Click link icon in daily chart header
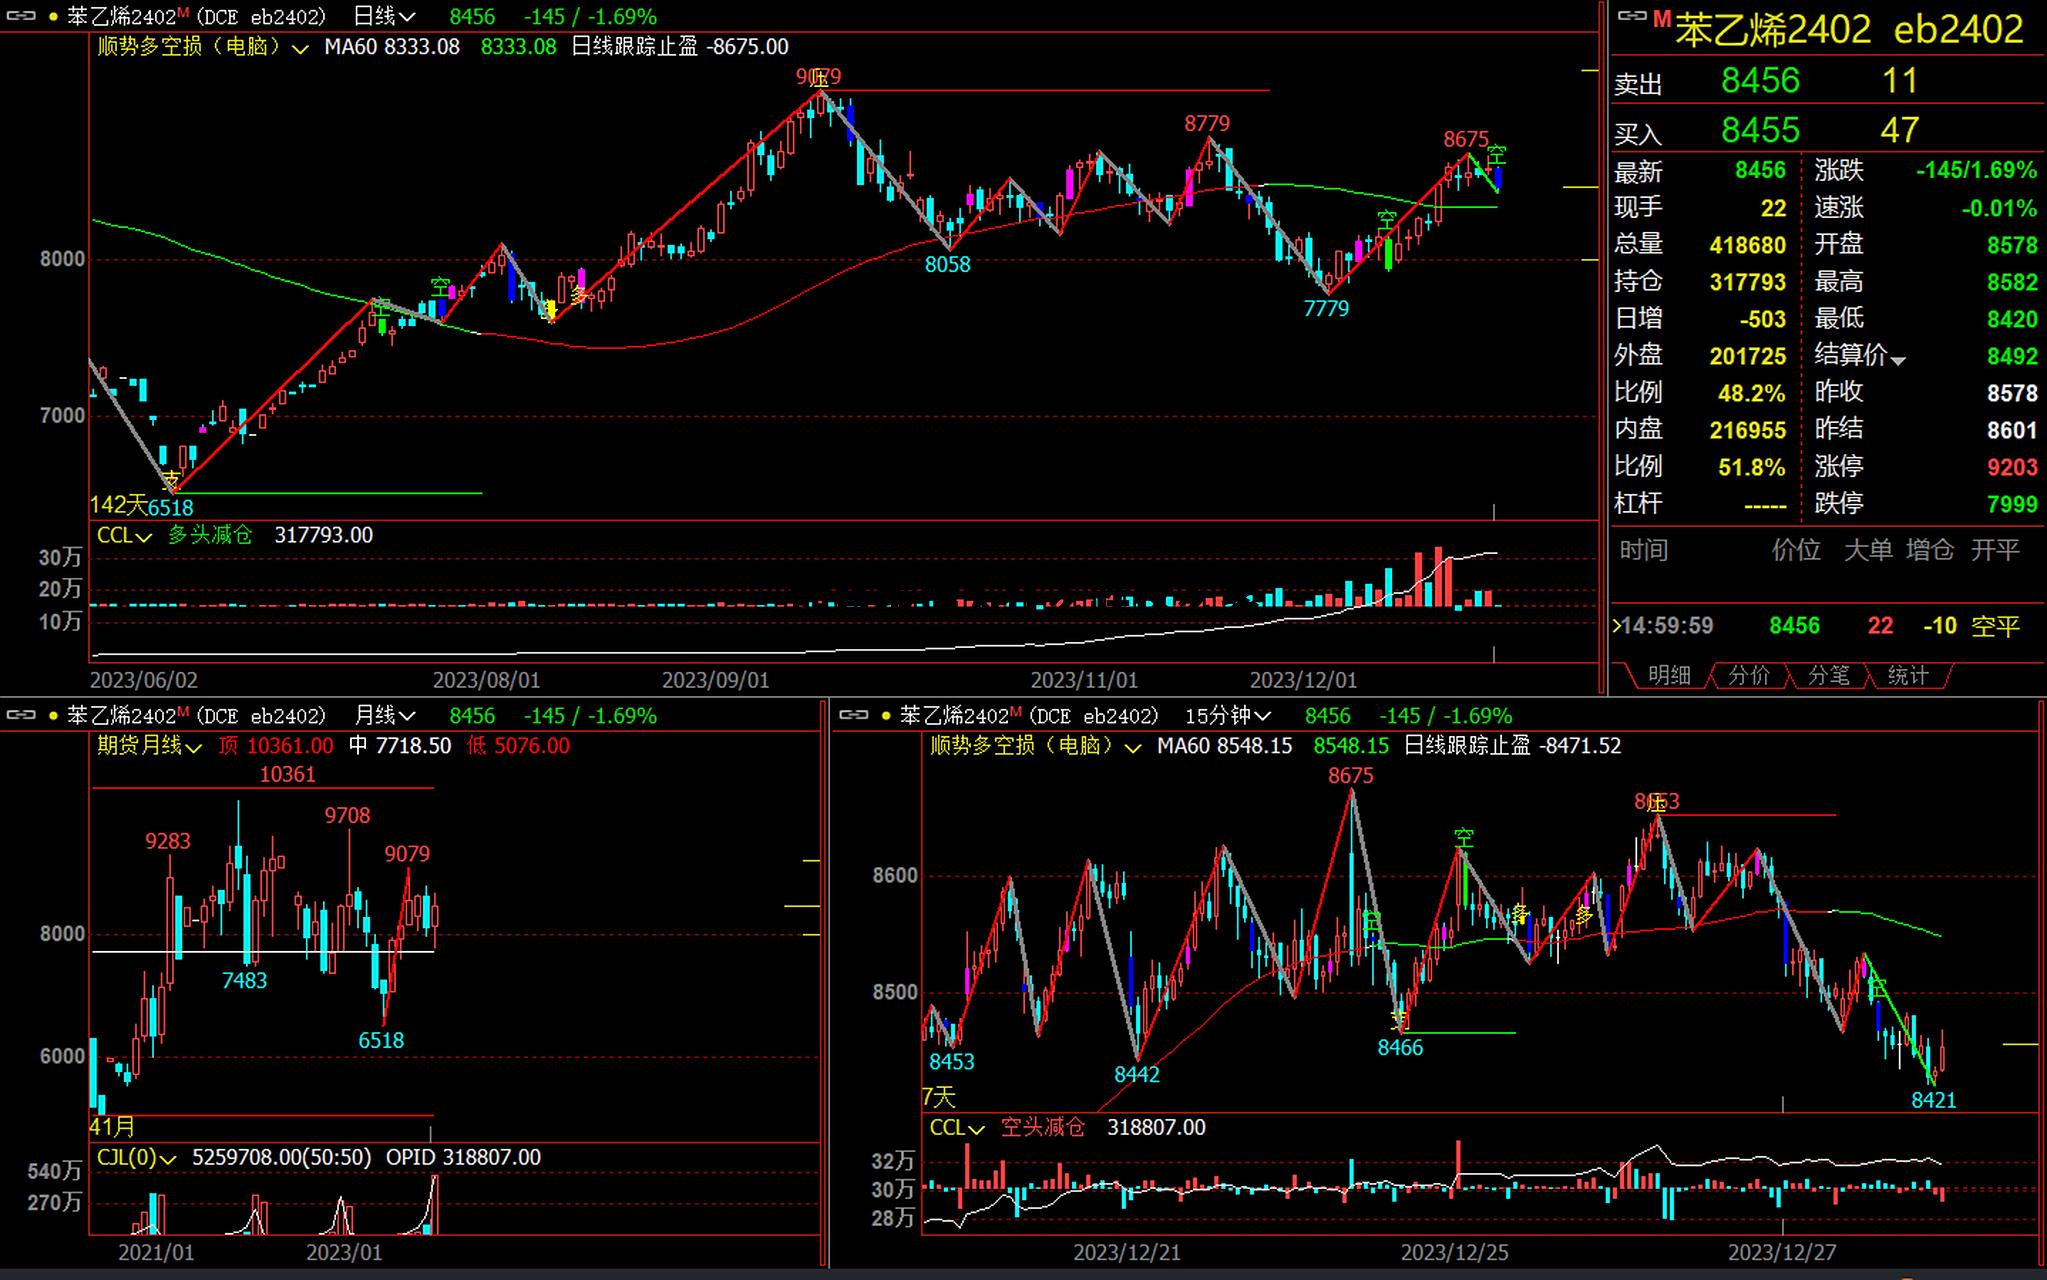 click(x=21, y=16)
